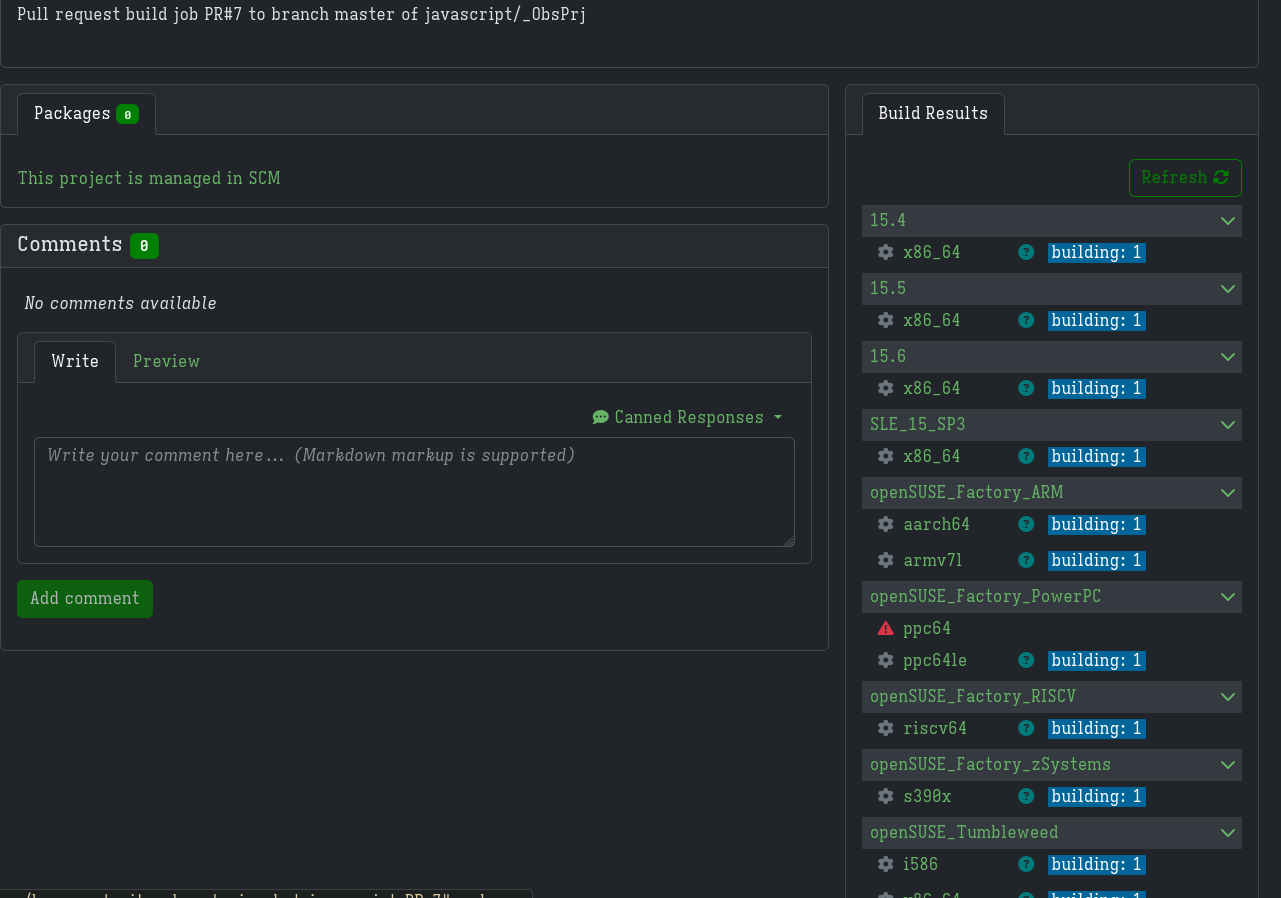Click help icon in s390x row

[x=1026, y=796]
